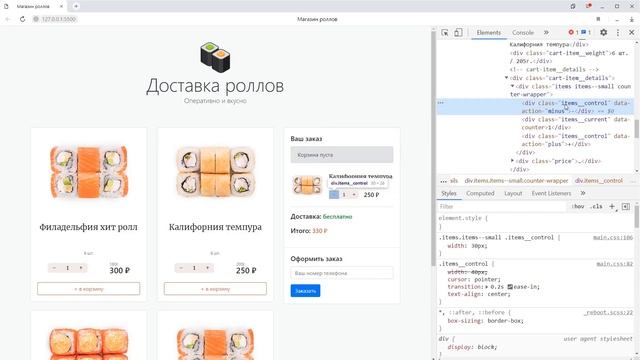Screen dimensions: 640x360
Task: Click the Филадельфия хит ролл product image
Action: pyautogui.click(x=89, y=172)
